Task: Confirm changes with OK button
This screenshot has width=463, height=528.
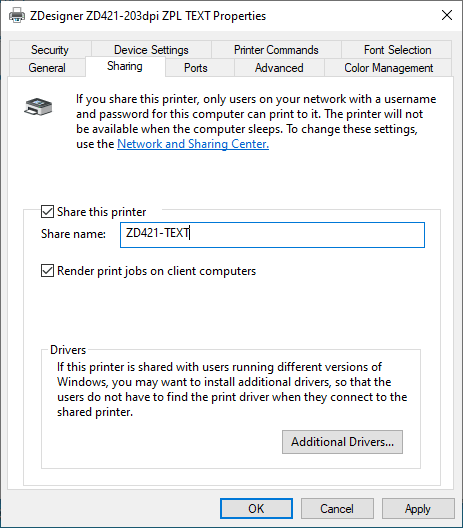Action: pyautogui.click(x=256, y=508)
